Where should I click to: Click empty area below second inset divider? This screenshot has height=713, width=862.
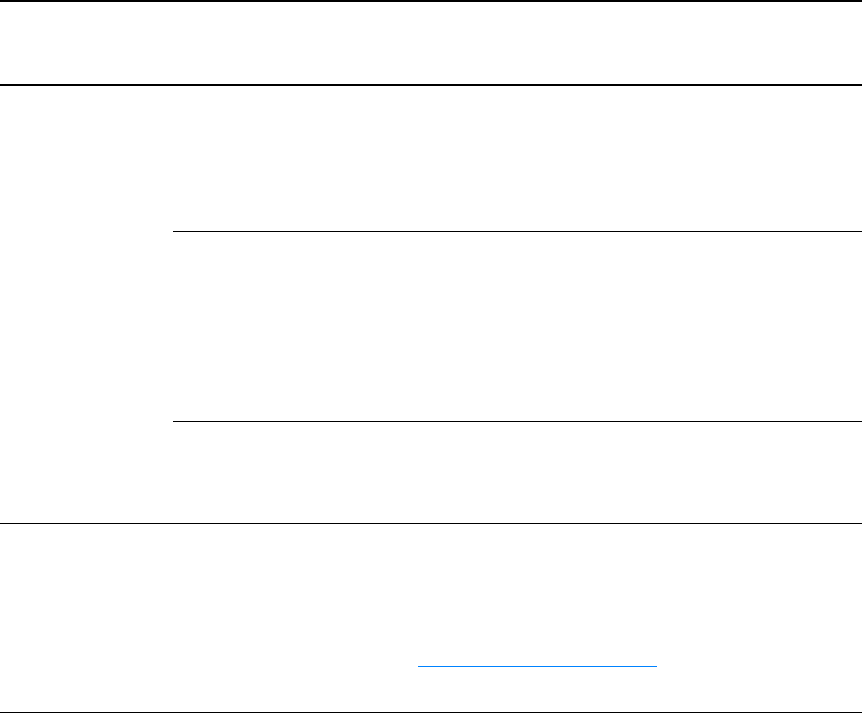click(x=517, y=472)
